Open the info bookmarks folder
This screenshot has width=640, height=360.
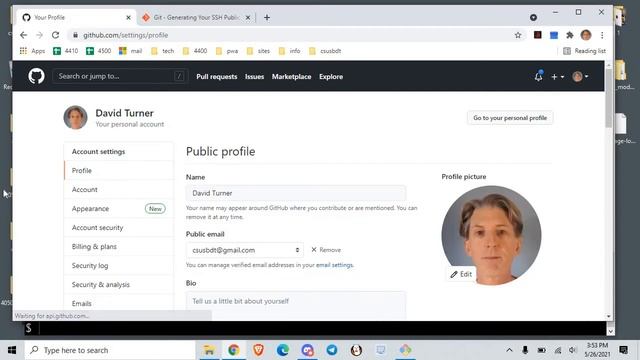pos(290,51)
